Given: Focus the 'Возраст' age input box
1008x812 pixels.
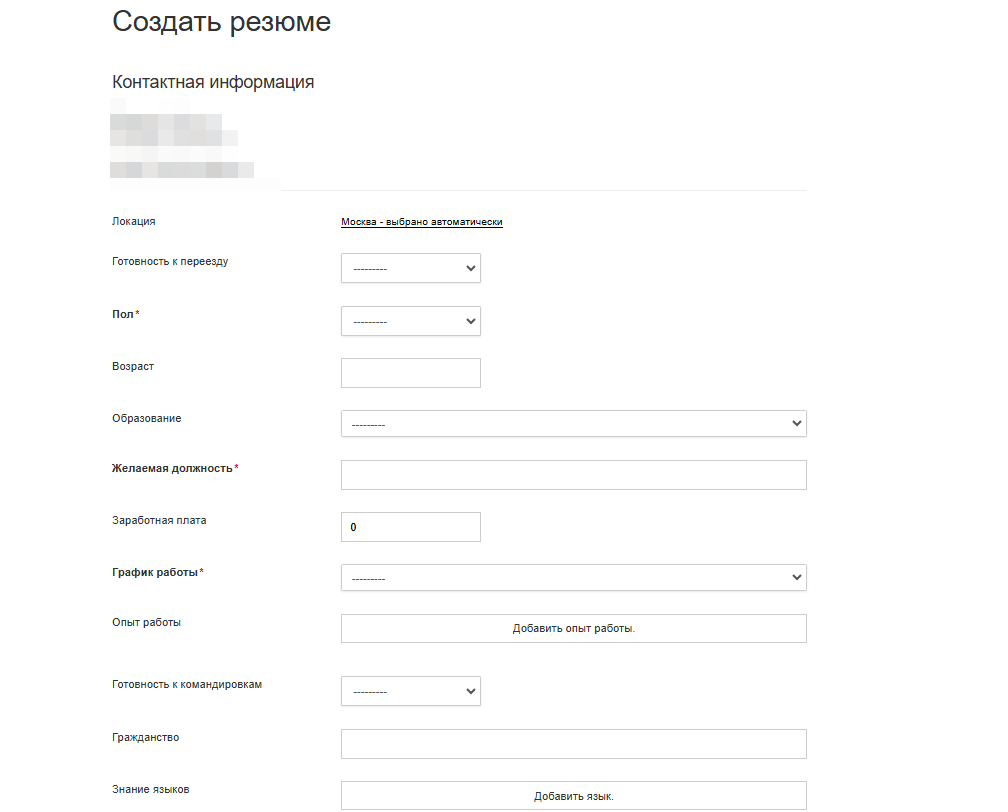Looking at the screenshot, I should [x=410, y=373].
